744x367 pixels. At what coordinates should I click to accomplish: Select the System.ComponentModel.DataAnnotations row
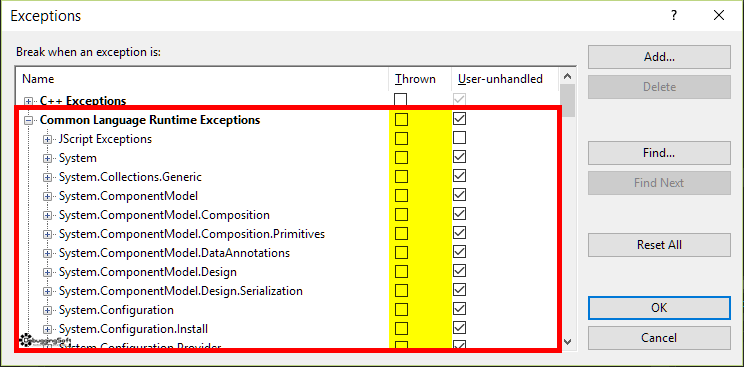click(174, 253)
